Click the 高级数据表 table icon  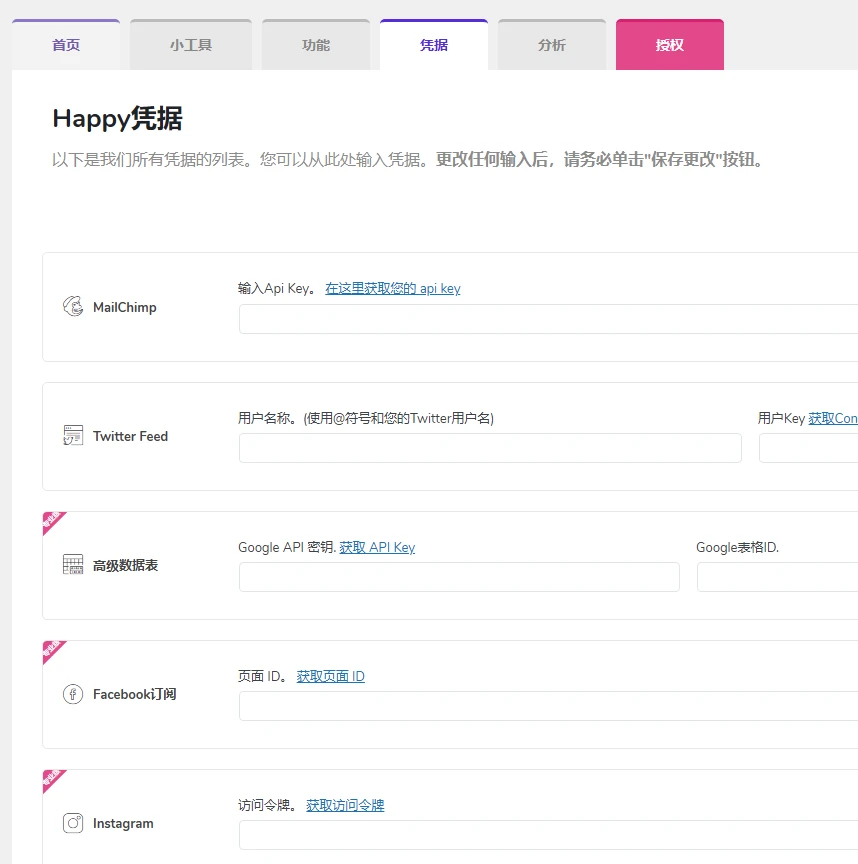tap(71, 564)
